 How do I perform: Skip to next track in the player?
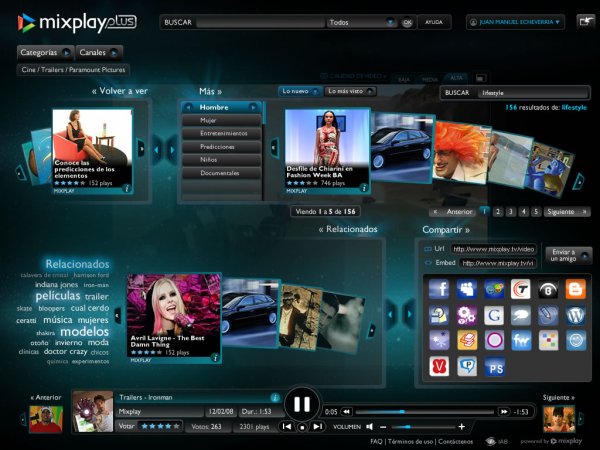point(318,426)
